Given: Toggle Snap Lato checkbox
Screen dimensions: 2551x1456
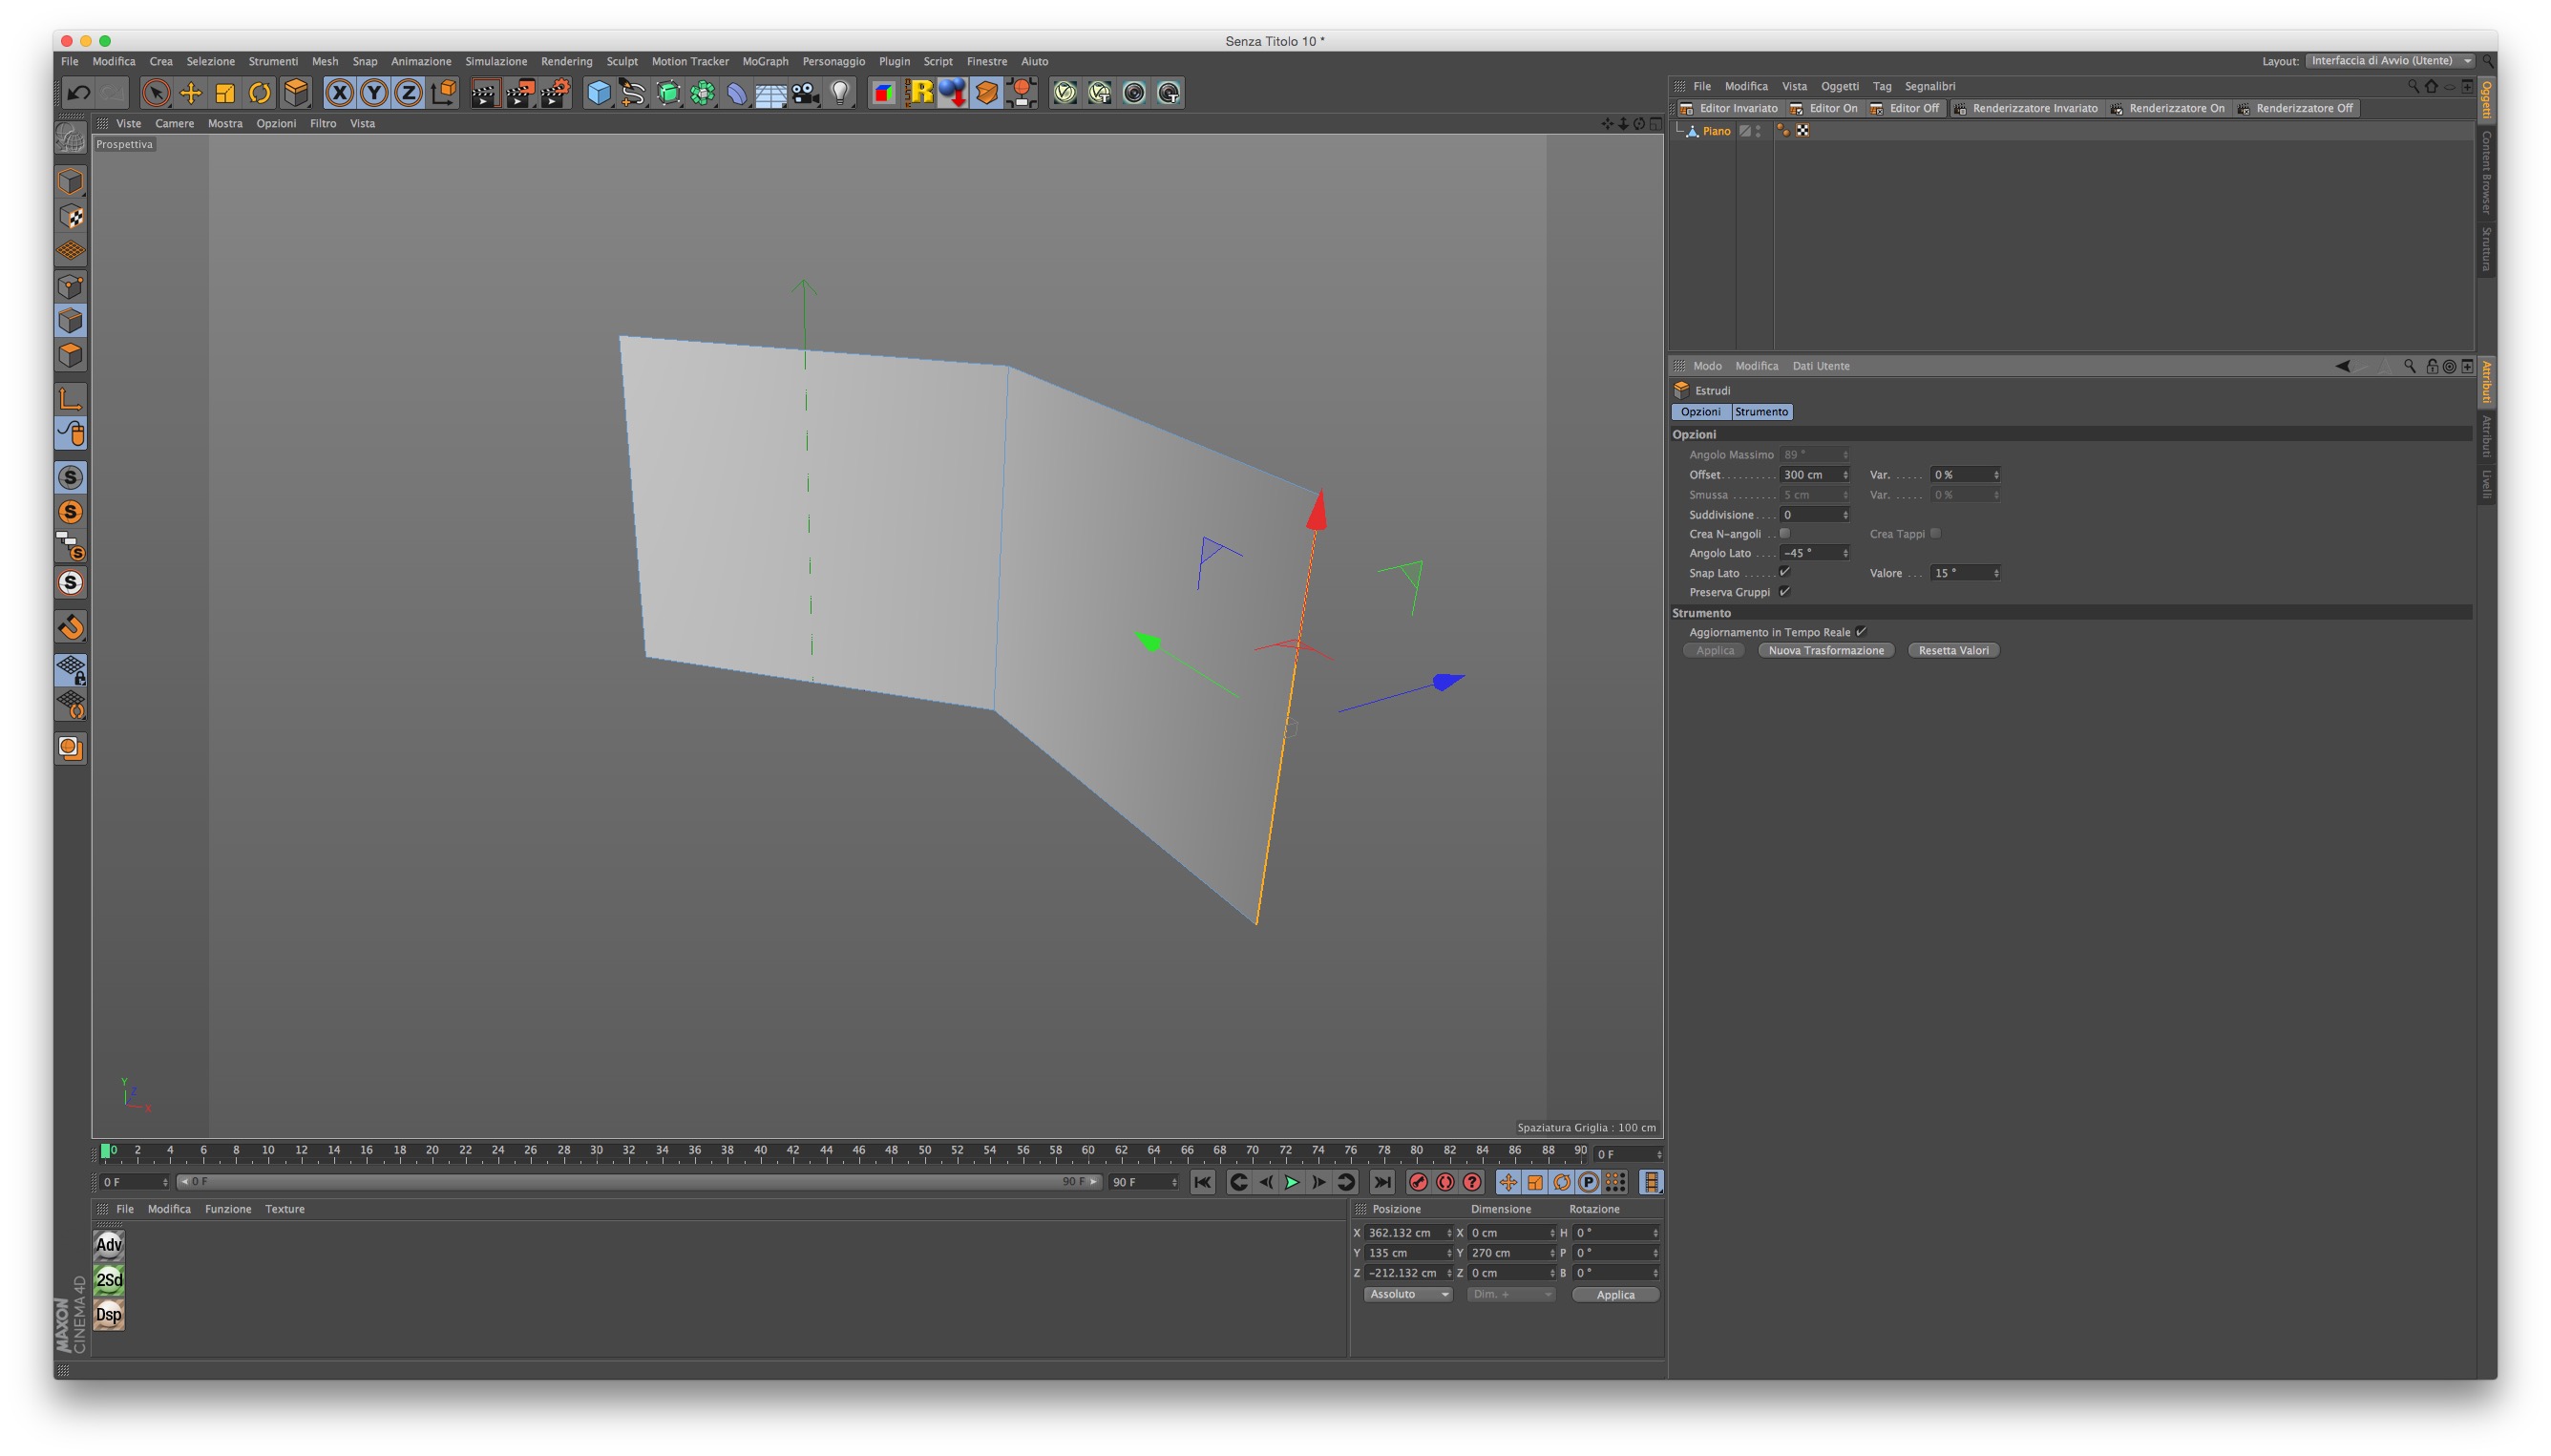Looking at the screenshot, I should click(1784, 572).
